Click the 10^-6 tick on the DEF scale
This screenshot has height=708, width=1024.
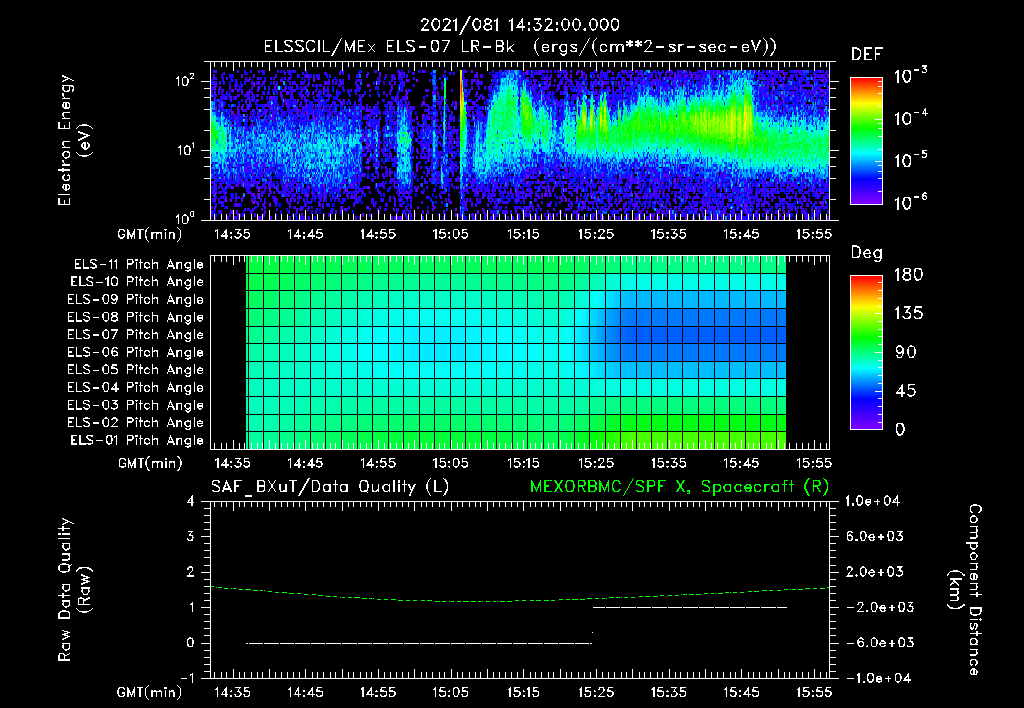coord(910,202)
